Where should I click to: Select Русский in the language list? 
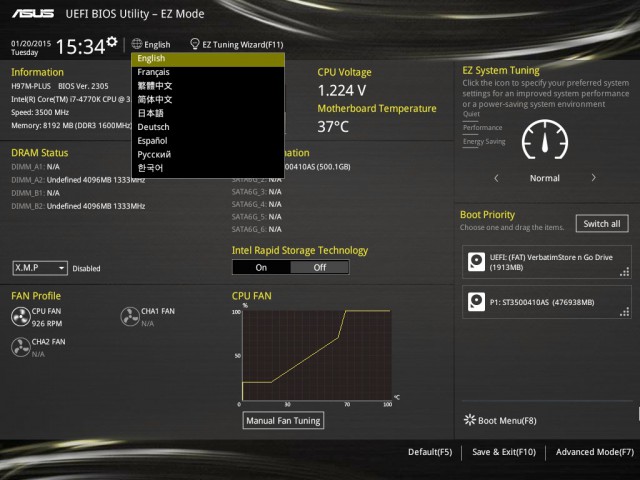[208, 154]
